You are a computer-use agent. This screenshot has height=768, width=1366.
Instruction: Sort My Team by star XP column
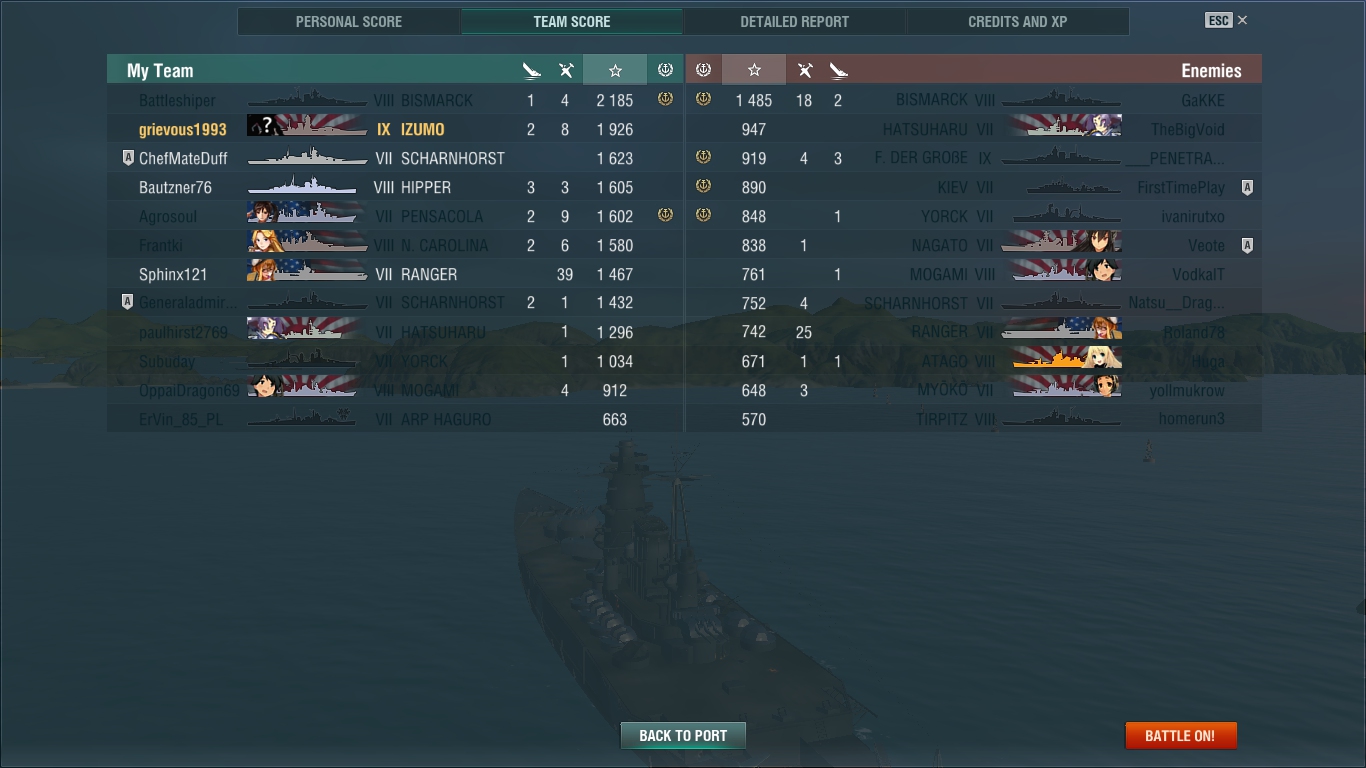[615, 70]
